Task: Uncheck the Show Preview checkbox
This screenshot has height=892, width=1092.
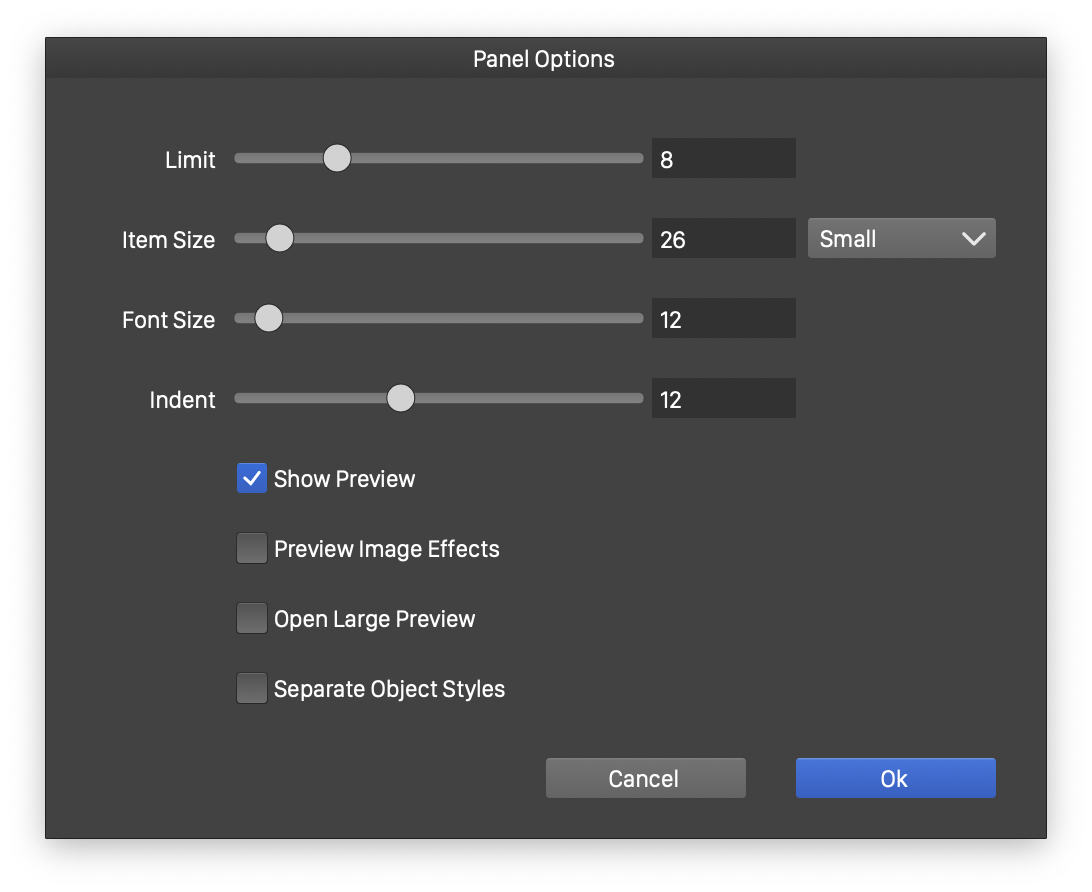Action: coord(252,479)
